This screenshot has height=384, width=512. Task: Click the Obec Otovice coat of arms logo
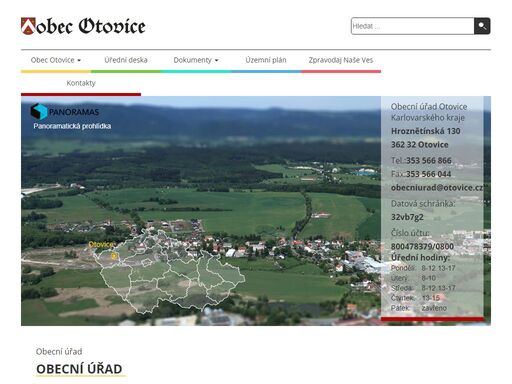pyautogui.click(x=28, y=26)
